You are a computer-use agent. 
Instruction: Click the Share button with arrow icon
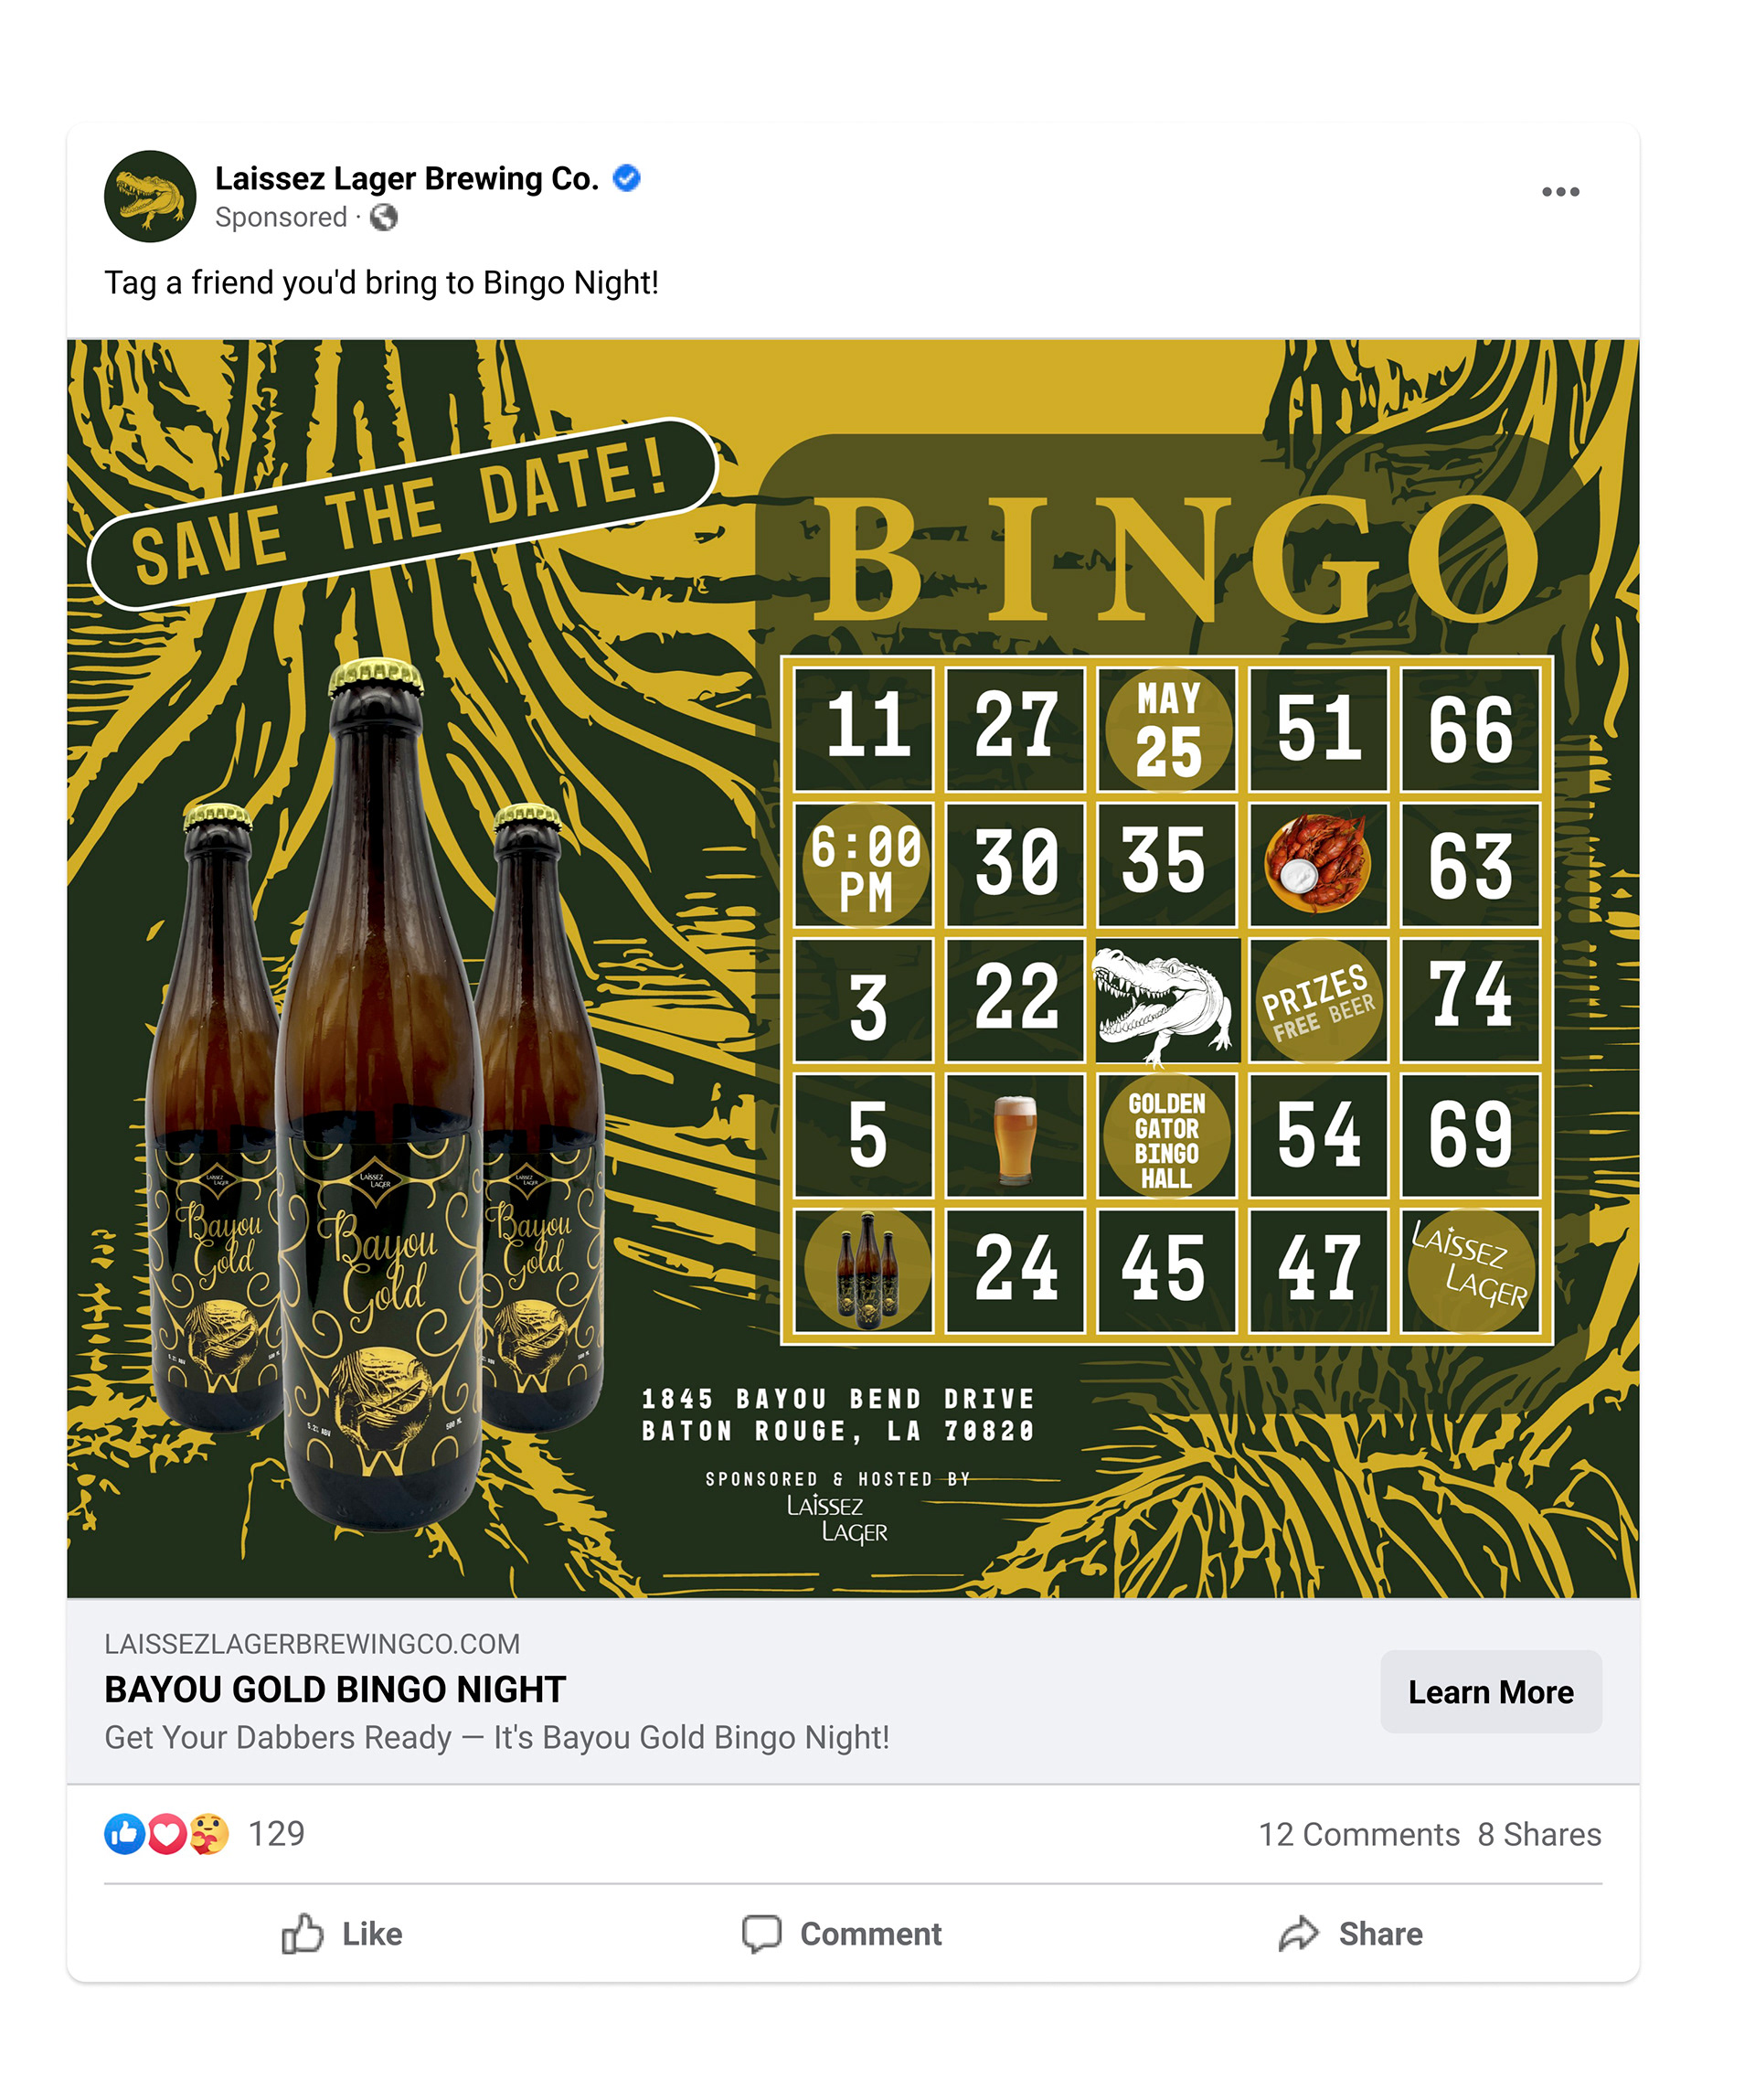coord(1350,1934)
